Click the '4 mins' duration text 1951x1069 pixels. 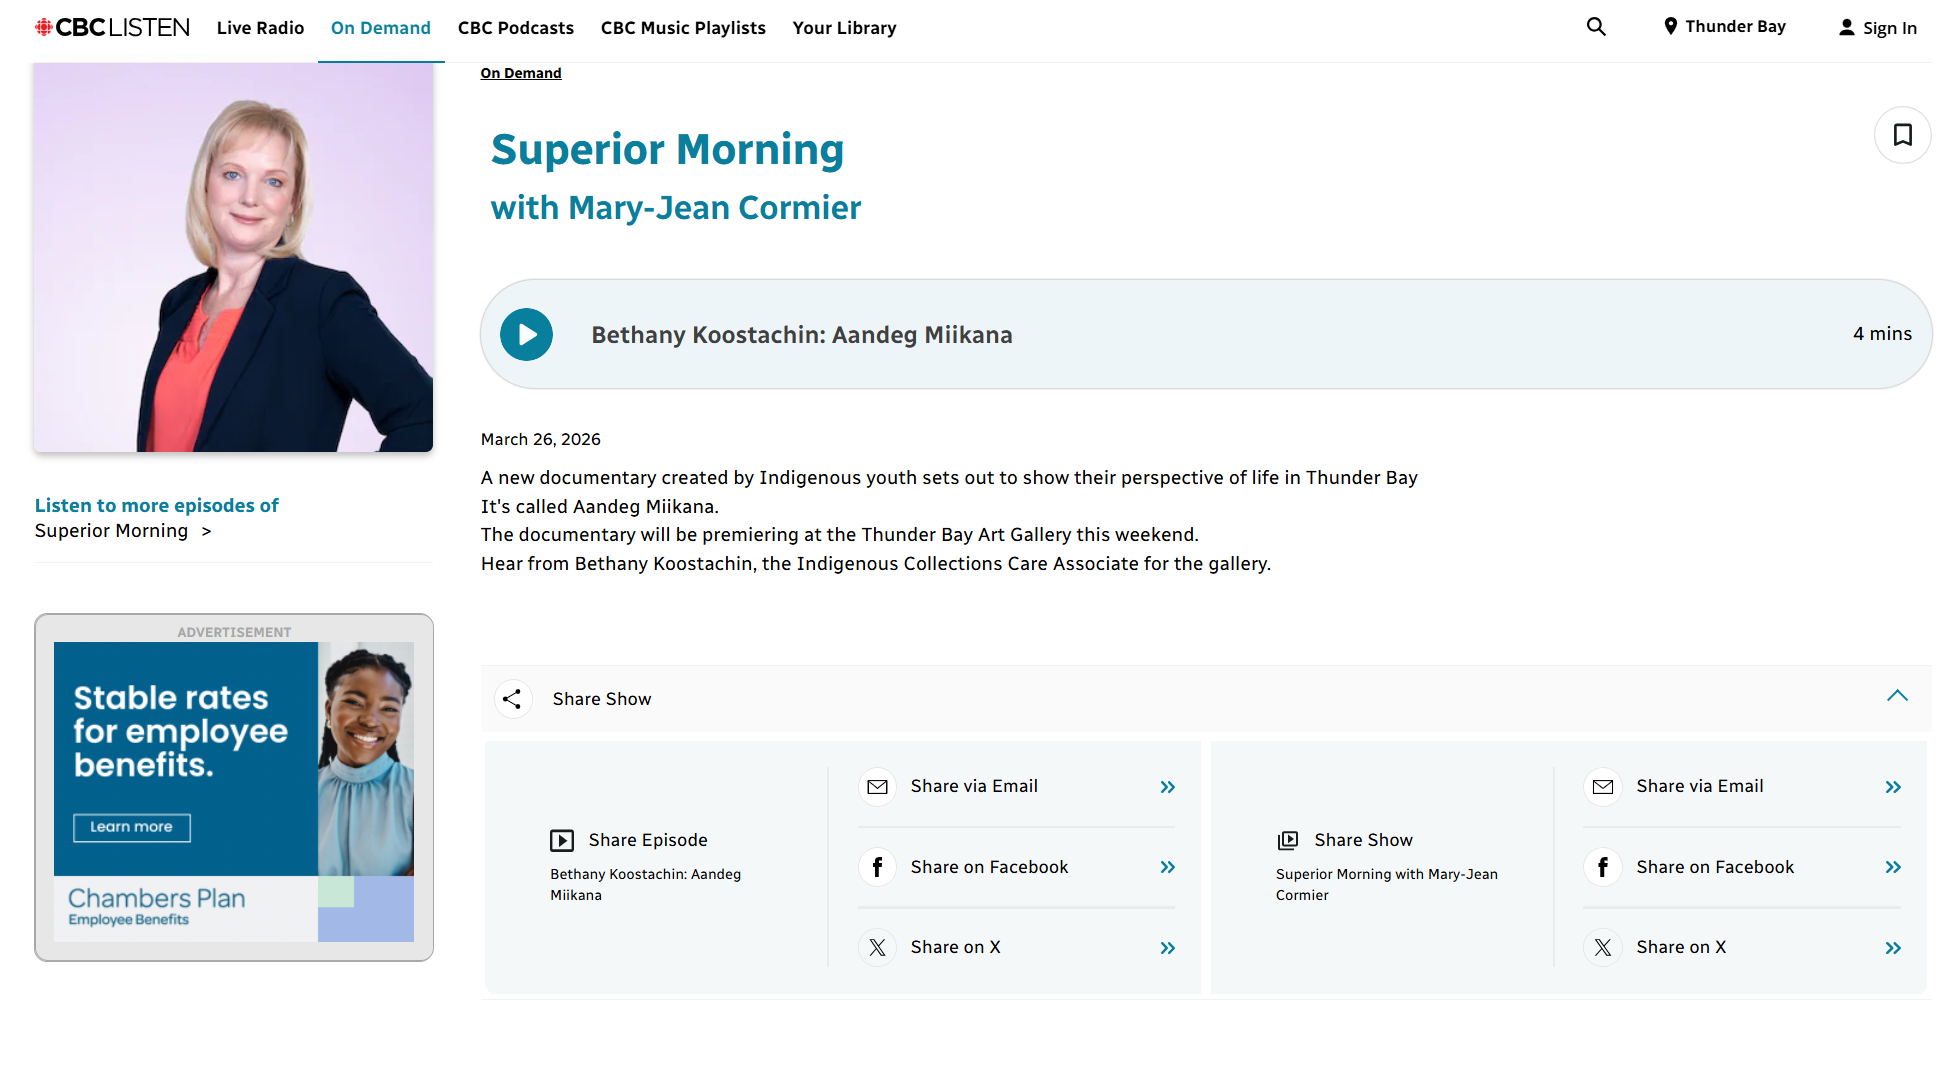click(1882, 334)
